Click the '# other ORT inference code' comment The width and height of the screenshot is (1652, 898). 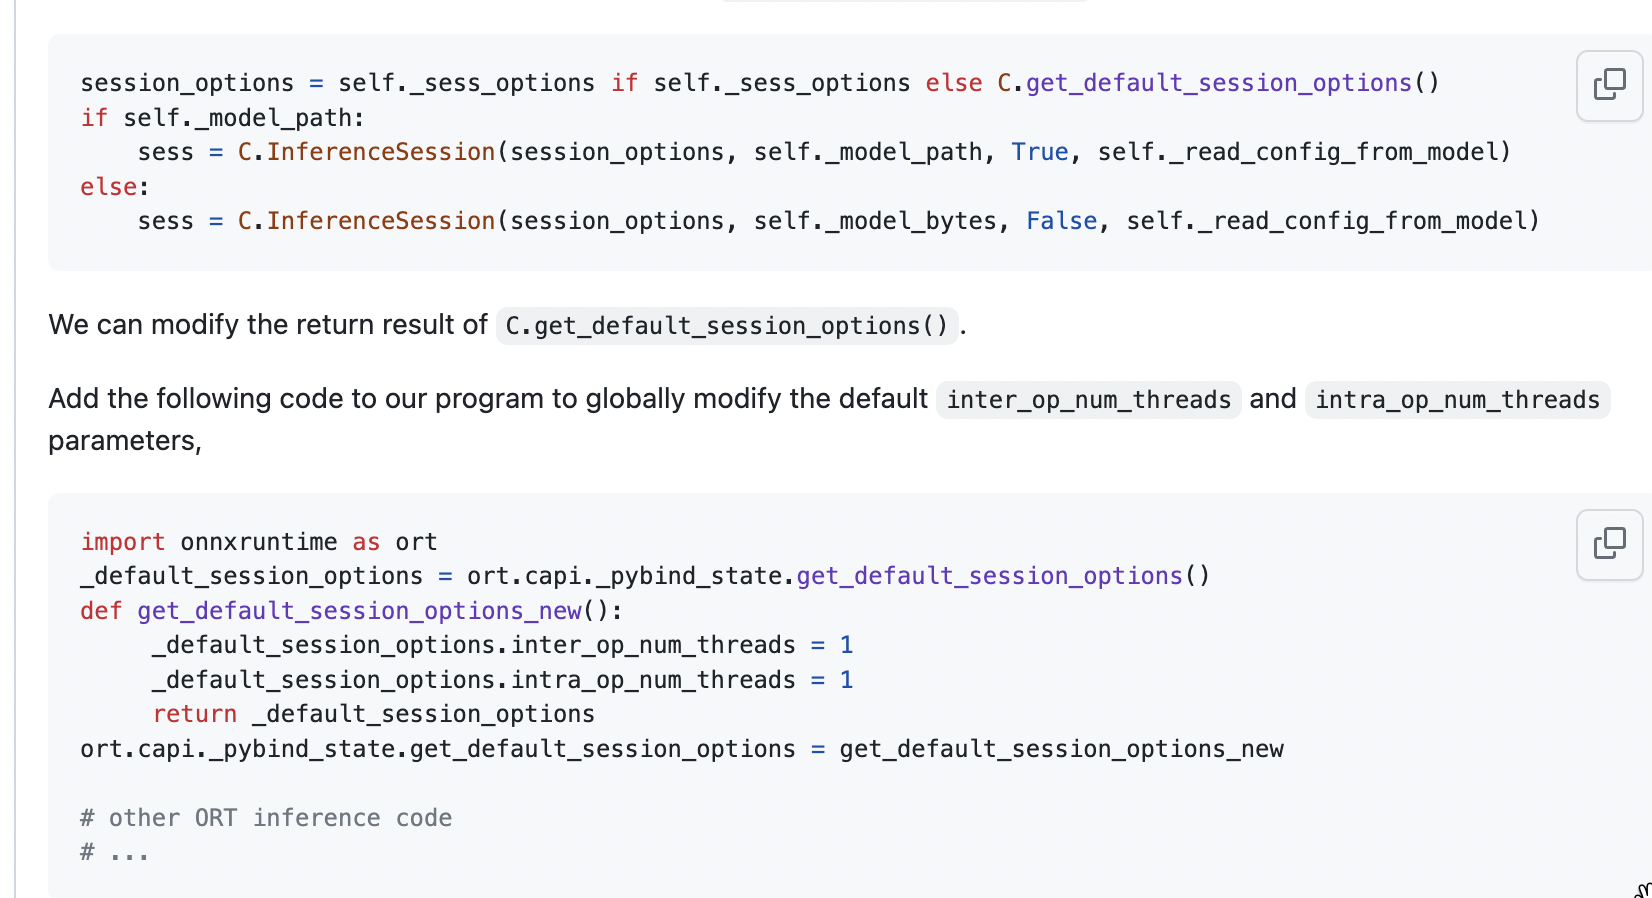[x=266, y=818]
